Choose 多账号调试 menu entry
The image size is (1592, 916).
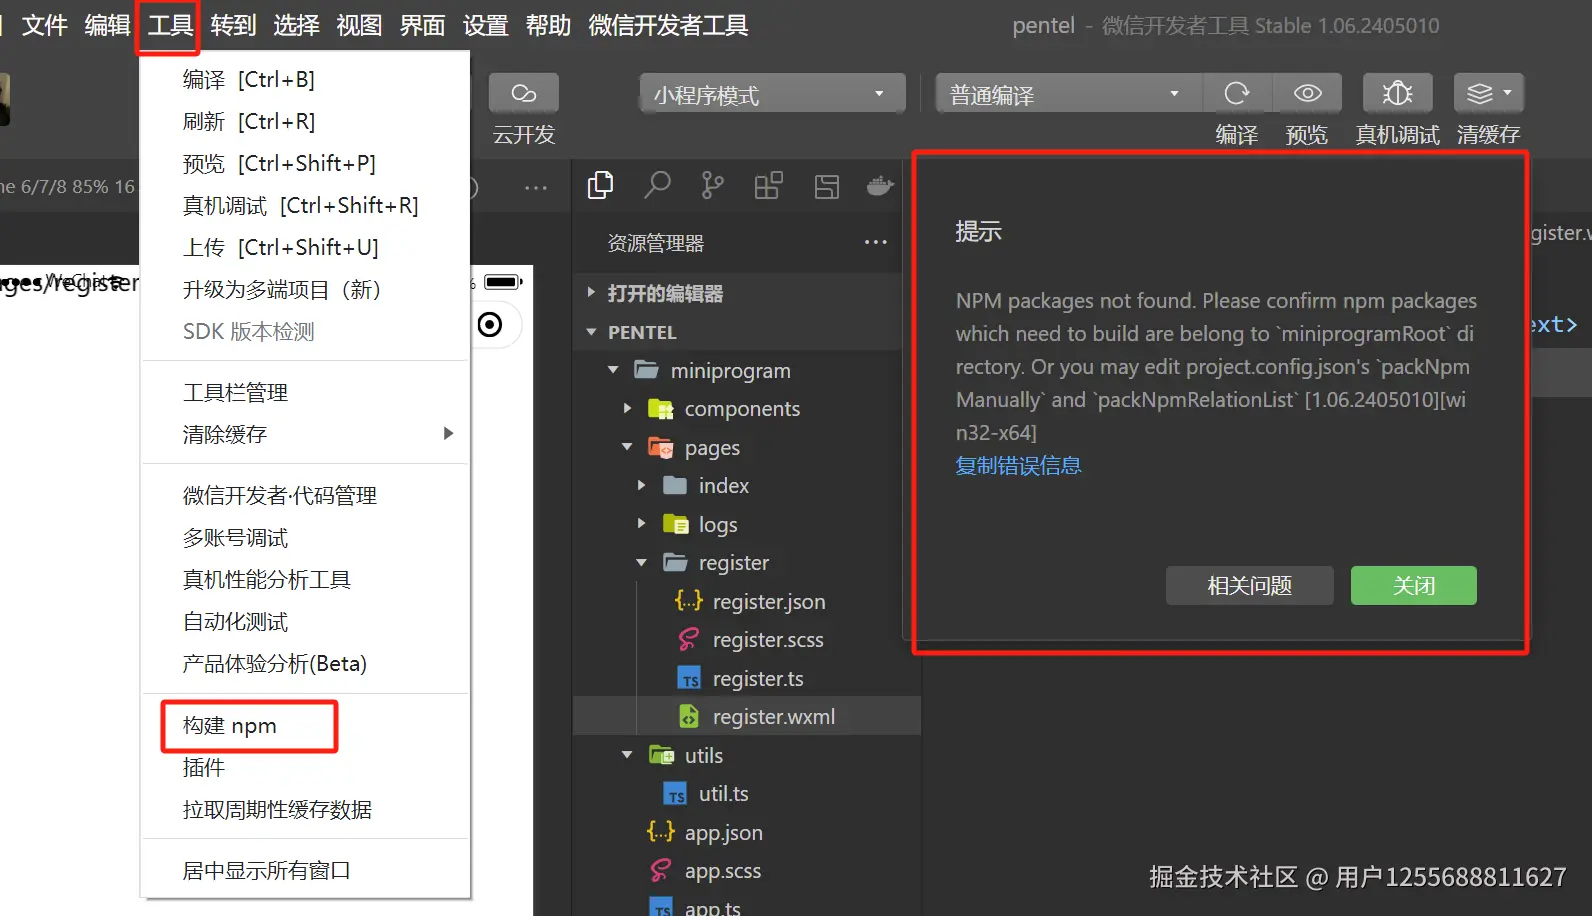(x=305, y=537)
